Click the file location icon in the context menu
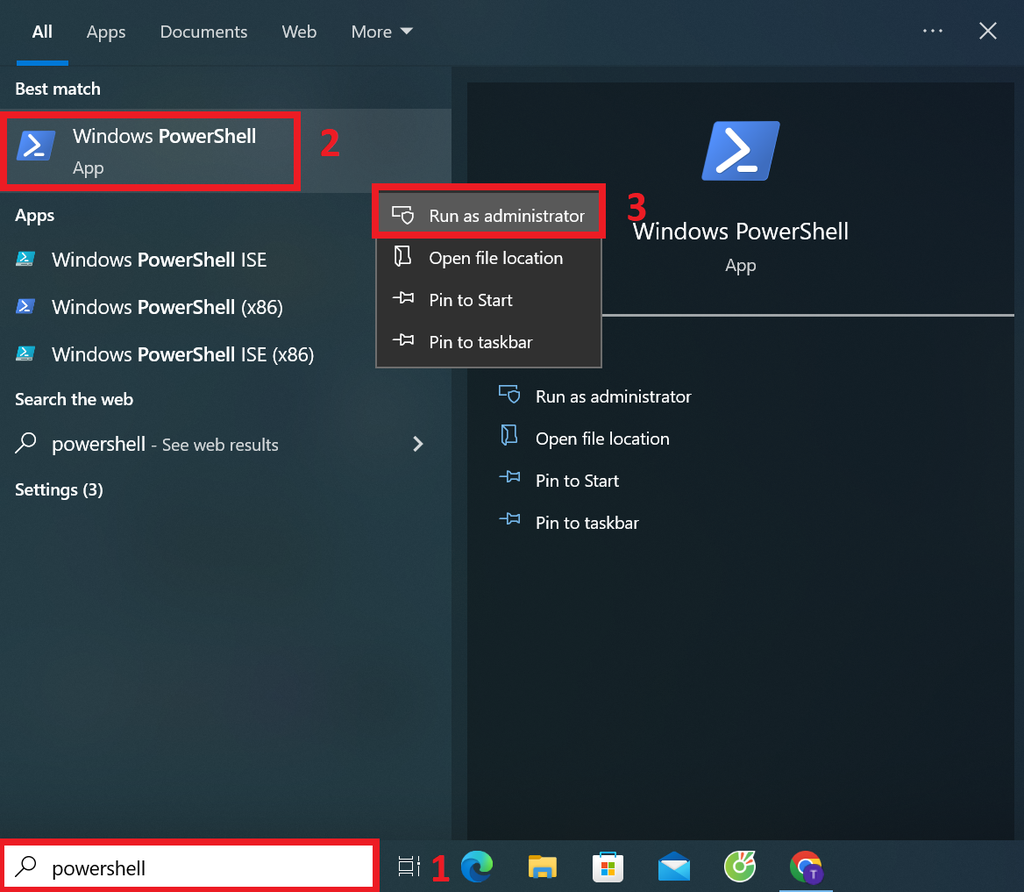The height and width of the screenshot is (892, 1024). pyautogui.click(x=403, y=257)
